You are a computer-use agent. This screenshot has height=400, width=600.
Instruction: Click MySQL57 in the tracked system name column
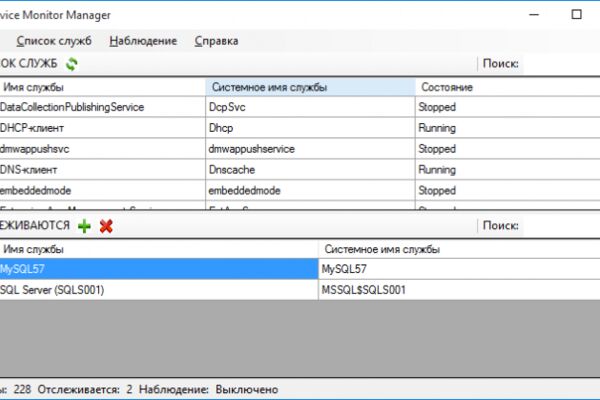click(x=459, y=269)
